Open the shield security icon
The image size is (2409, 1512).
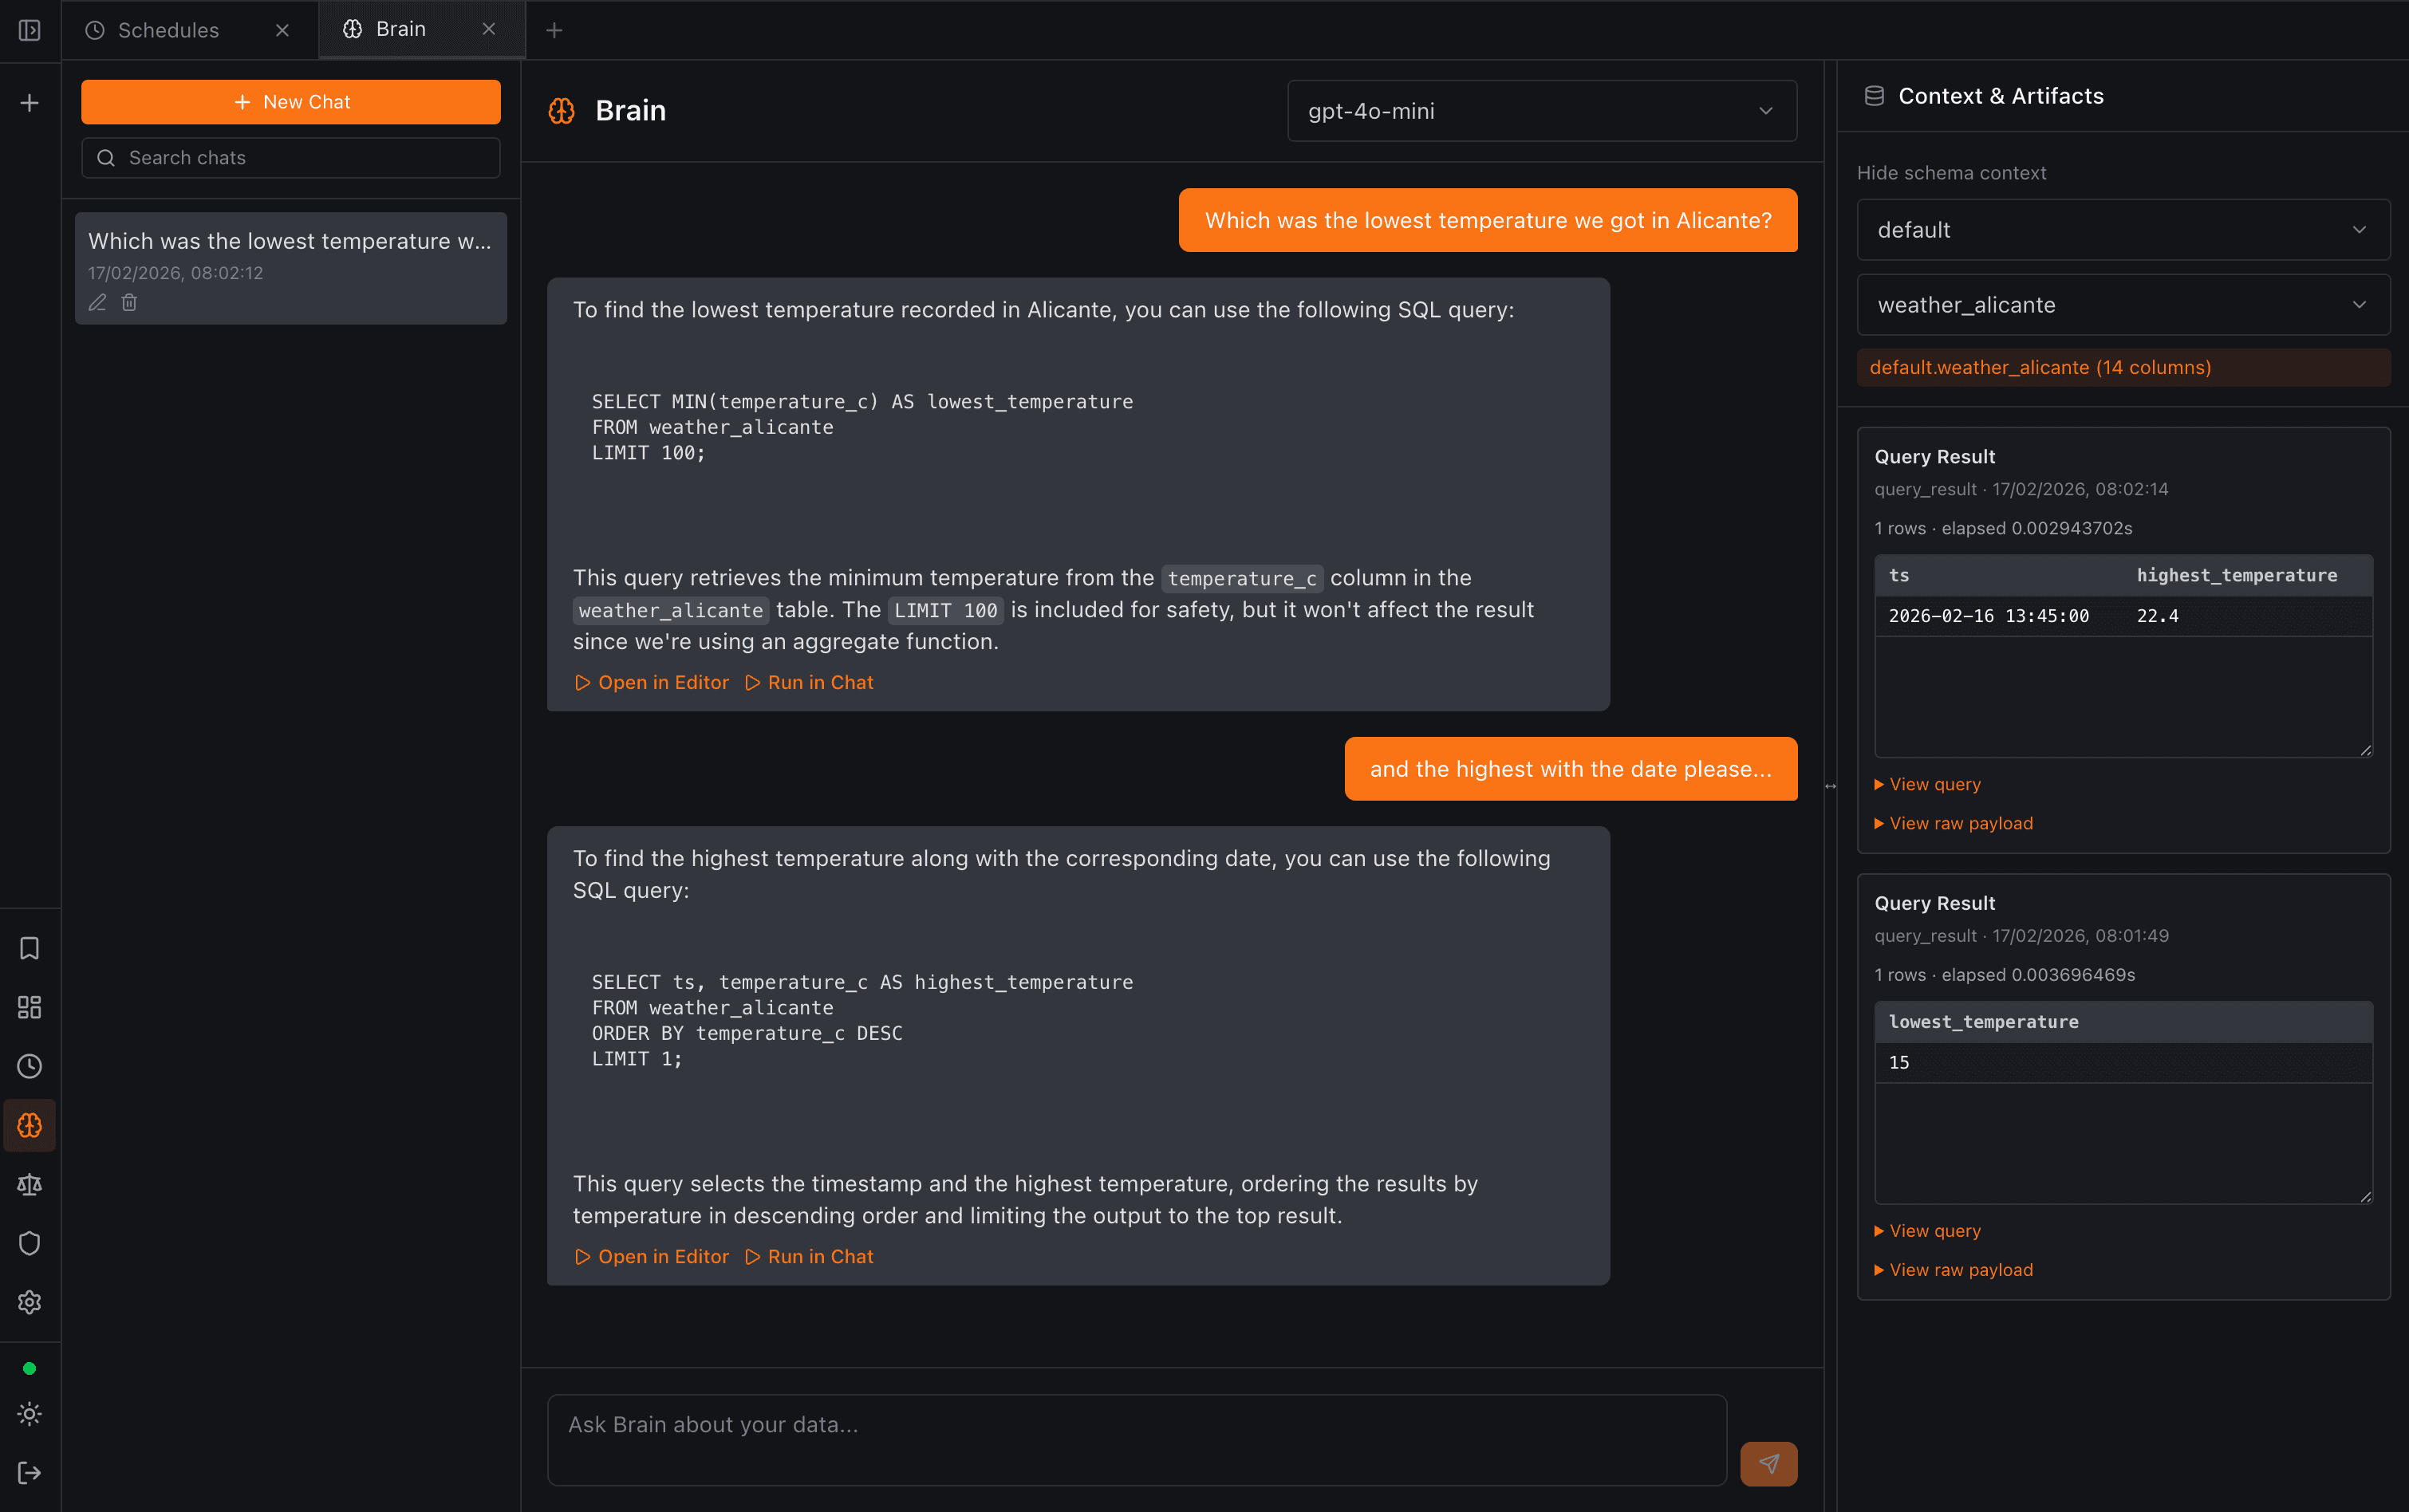click(x=29, y=1242)
